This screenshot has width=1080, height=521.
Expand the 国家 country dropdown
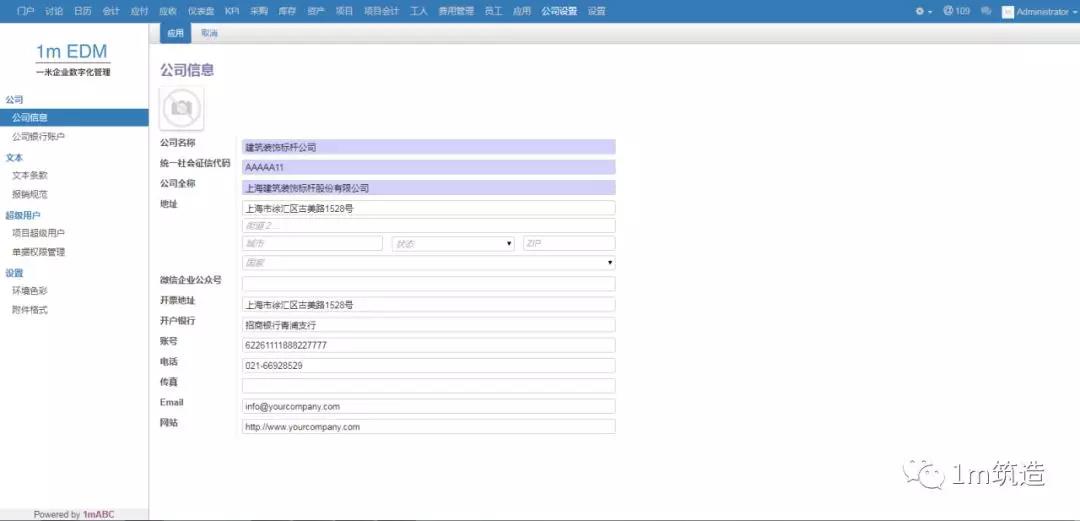pyautogui.click(x=428, y=262)
